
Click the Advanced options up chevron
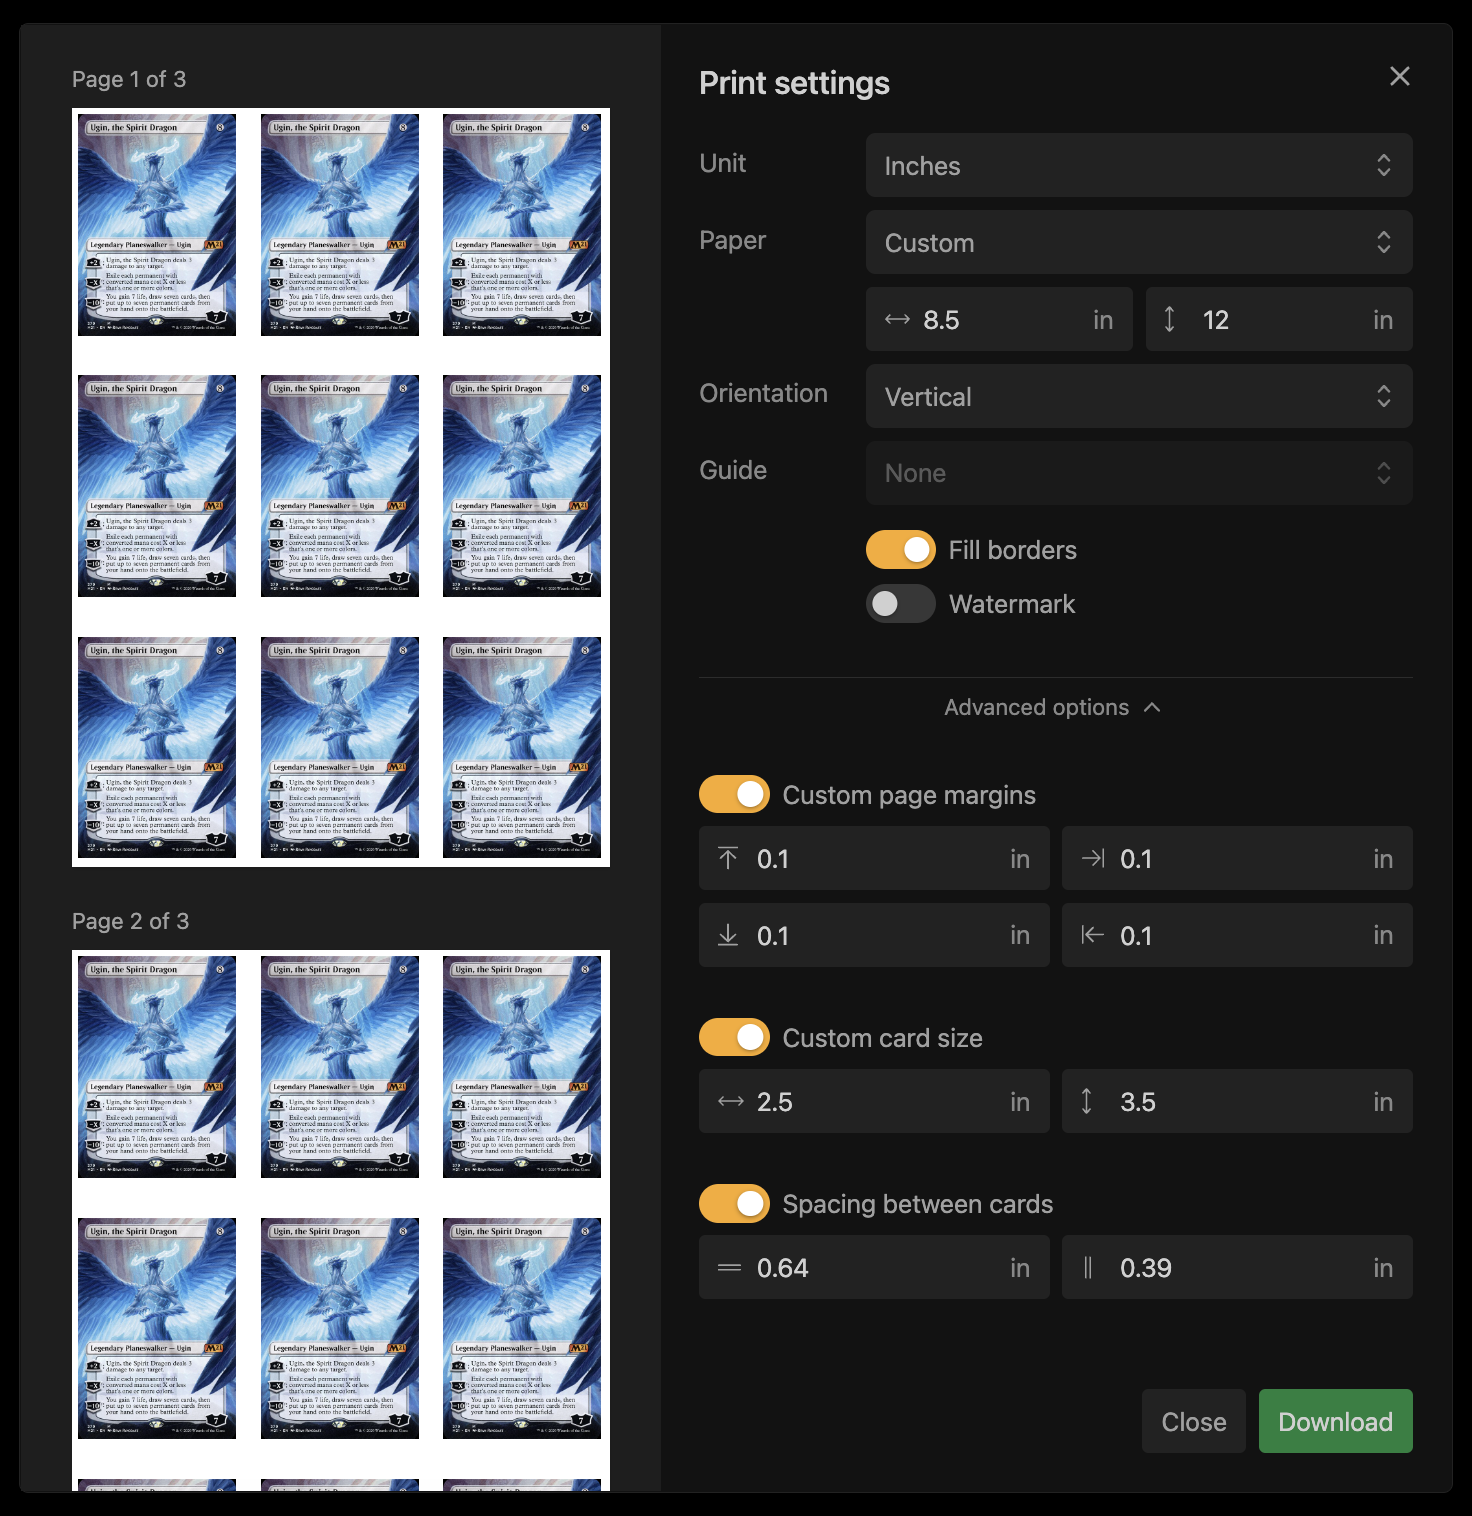[1152, 707]
